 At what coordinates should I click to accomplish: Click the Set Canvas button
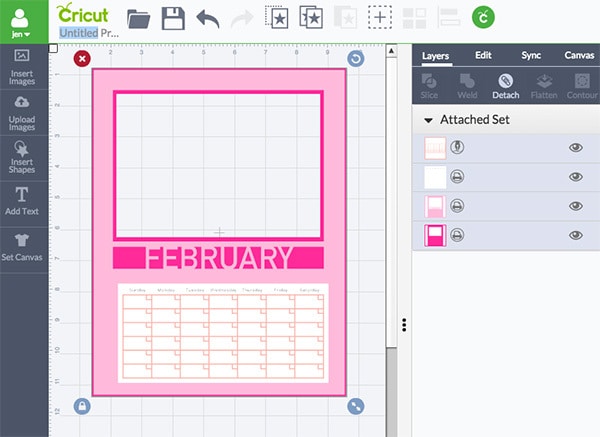(22, 246)
